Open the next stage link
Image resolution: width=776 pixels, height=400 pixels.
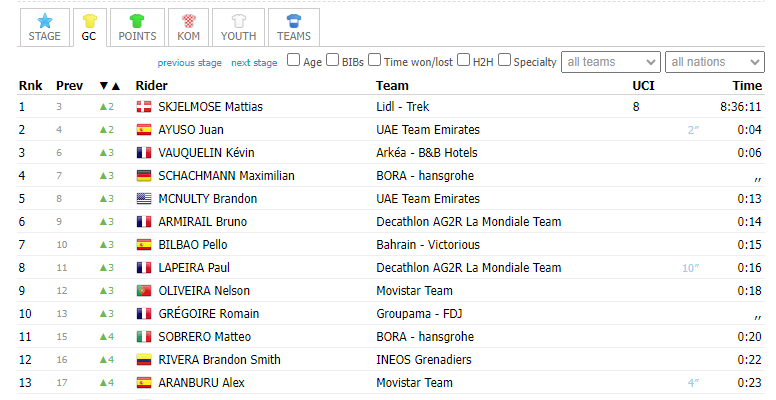[x=254, y=63]
